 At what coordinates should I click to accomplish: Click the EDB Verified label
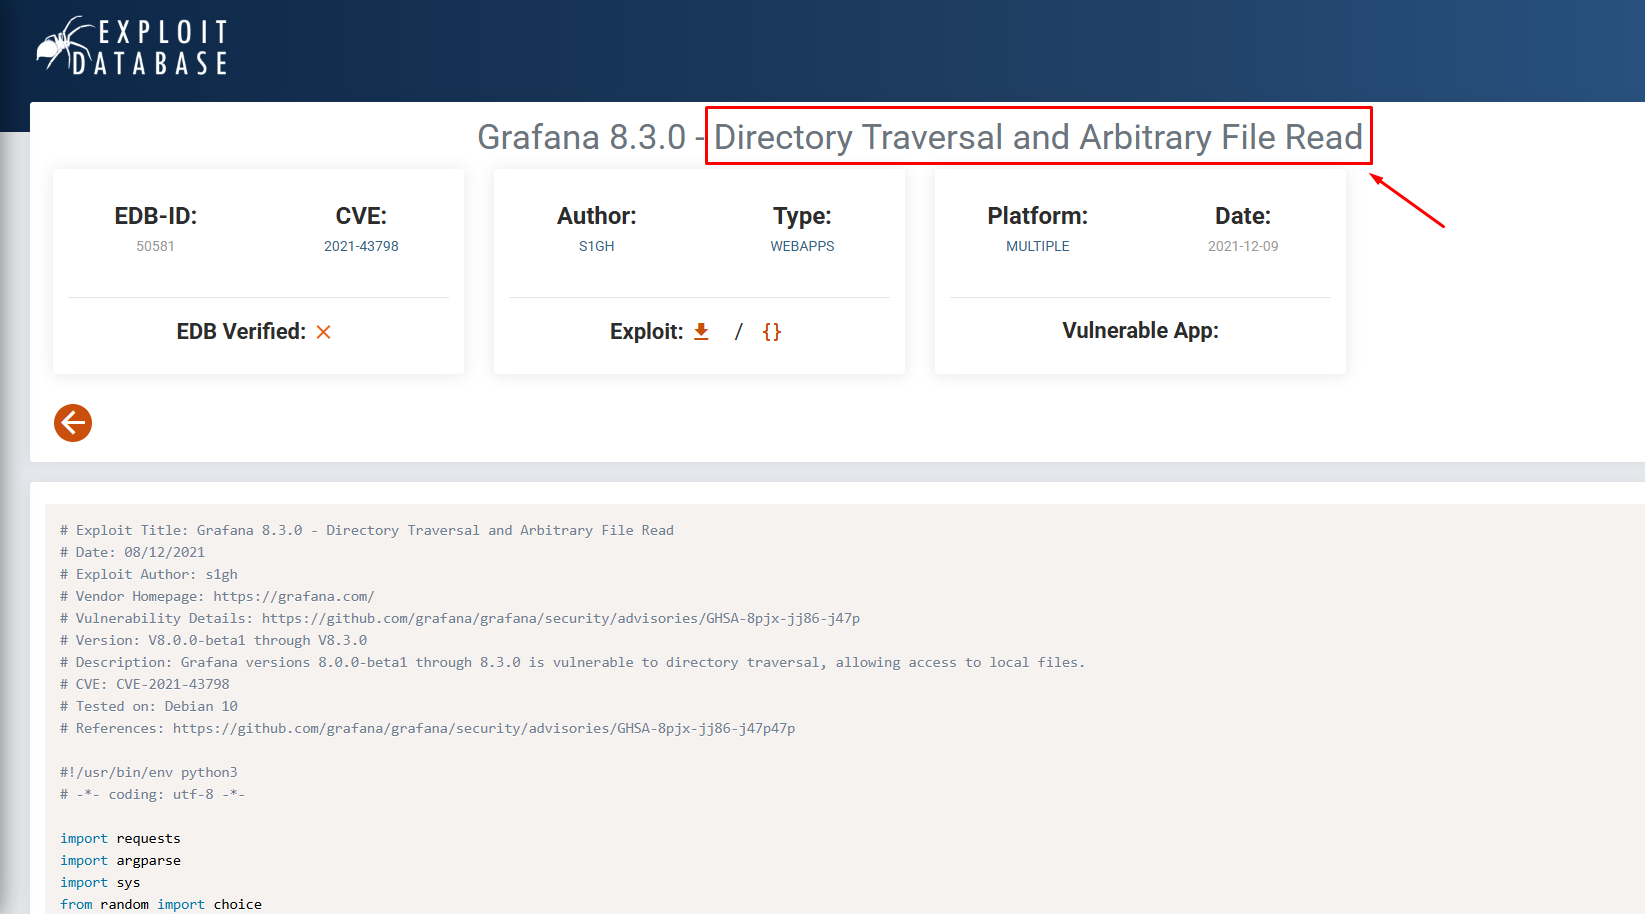point(241,332)
